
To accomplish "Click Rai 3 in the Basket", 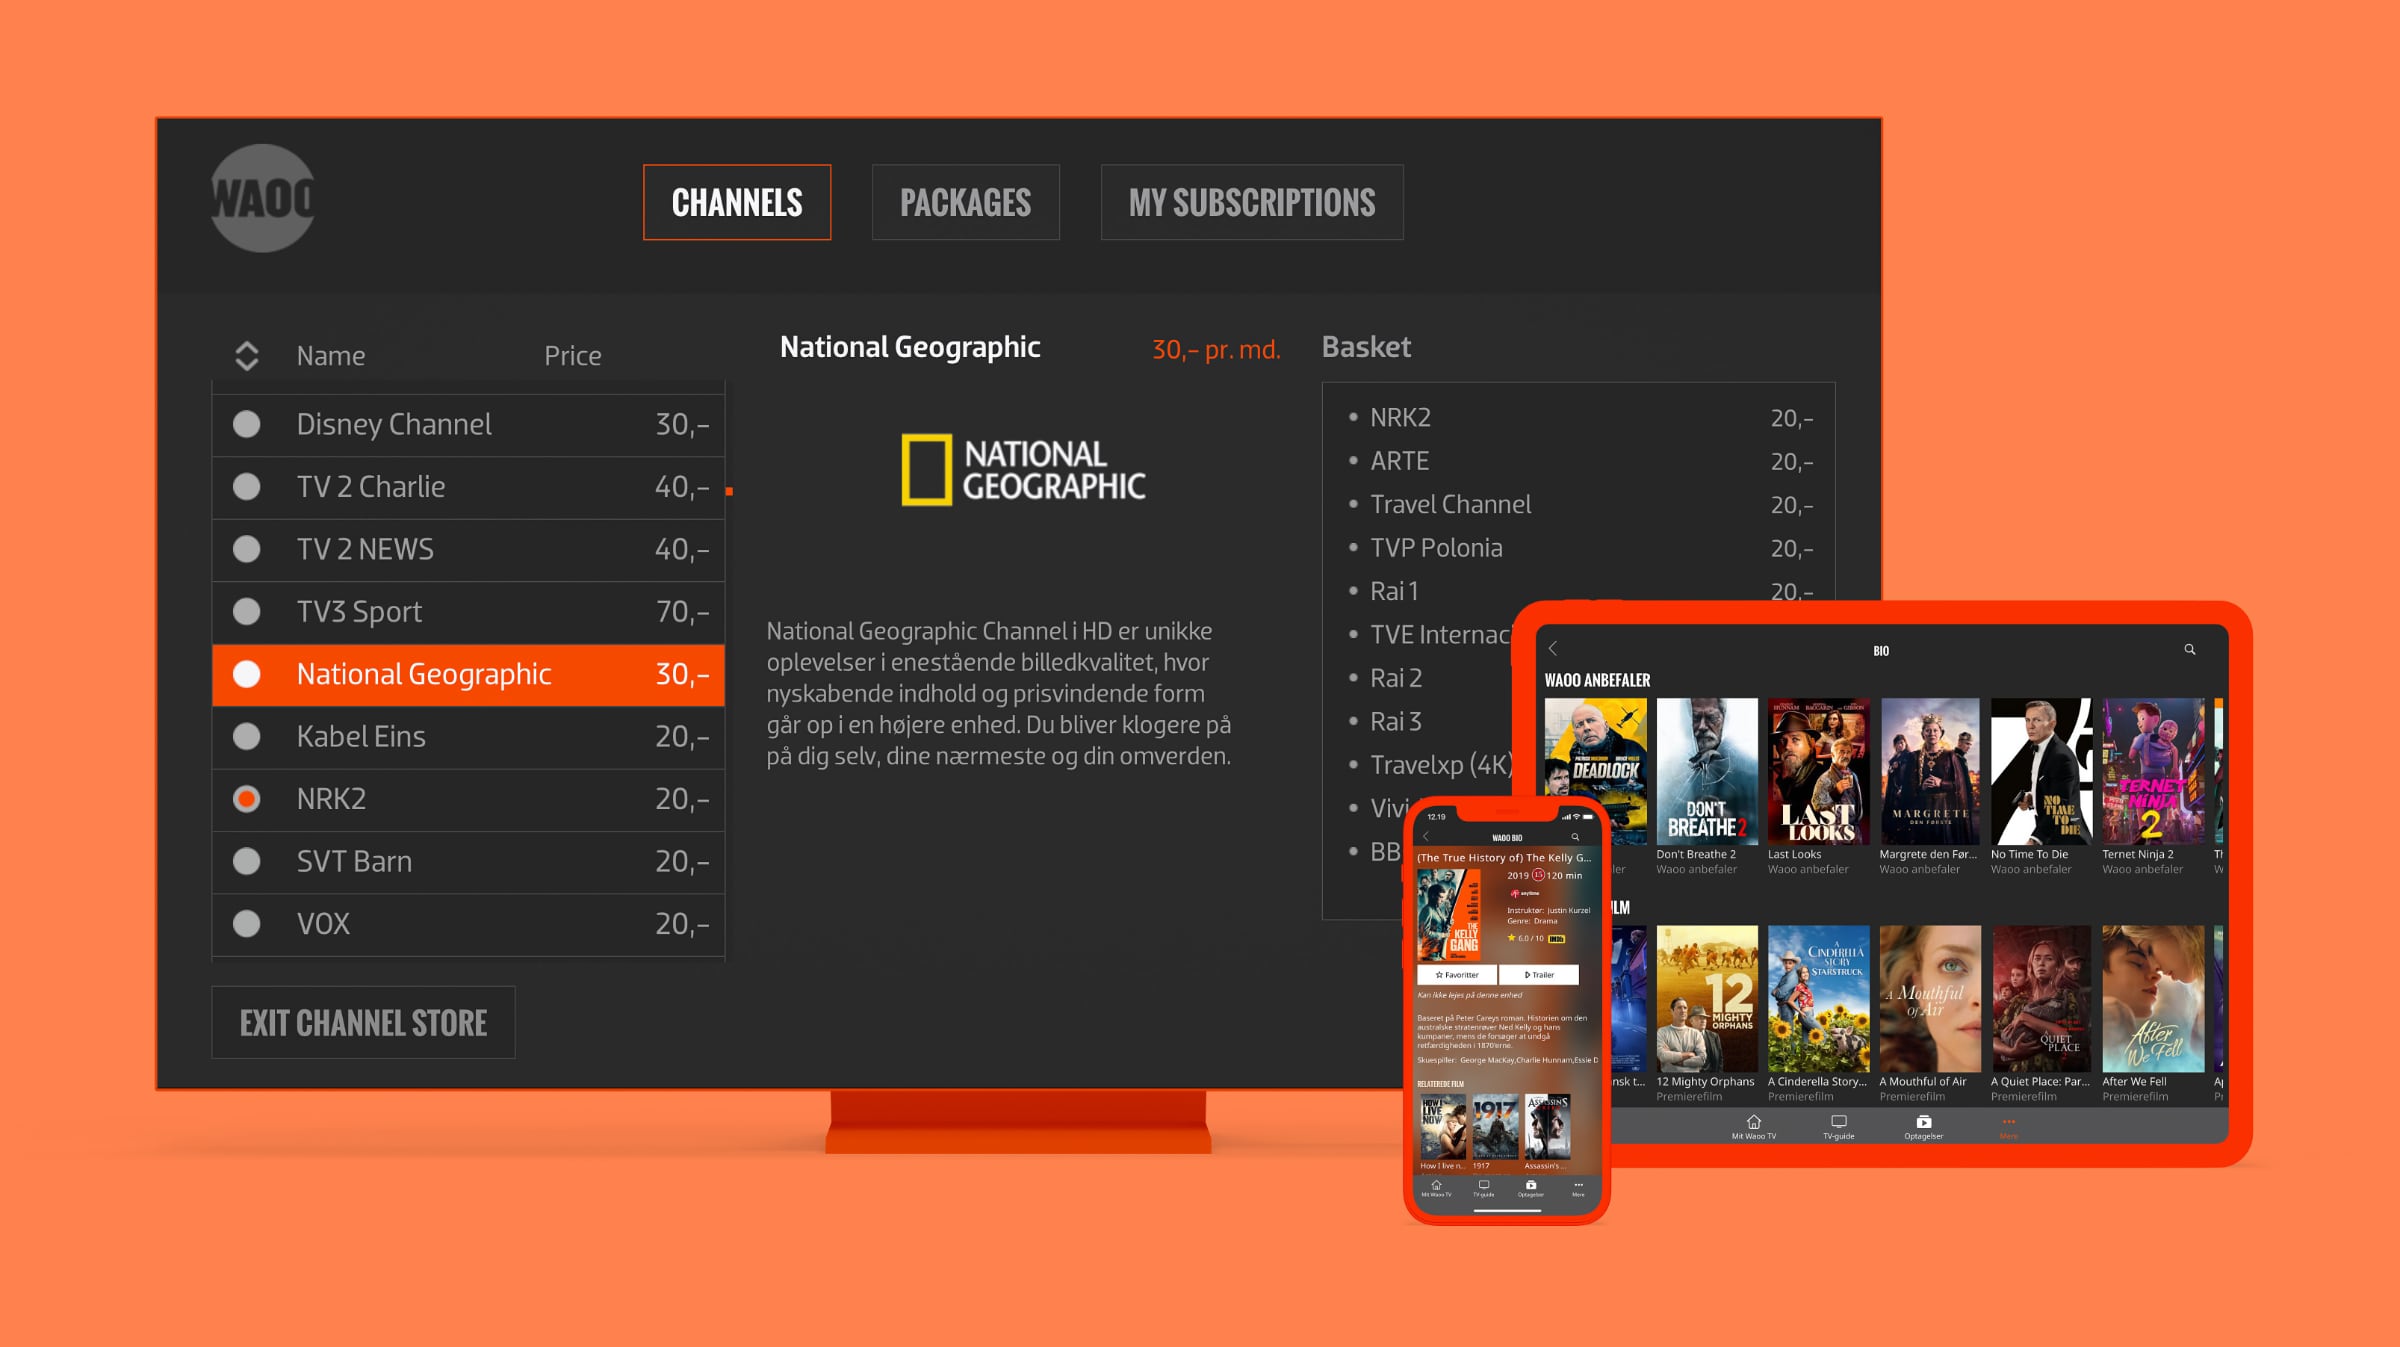I will tap(1396, 721).
